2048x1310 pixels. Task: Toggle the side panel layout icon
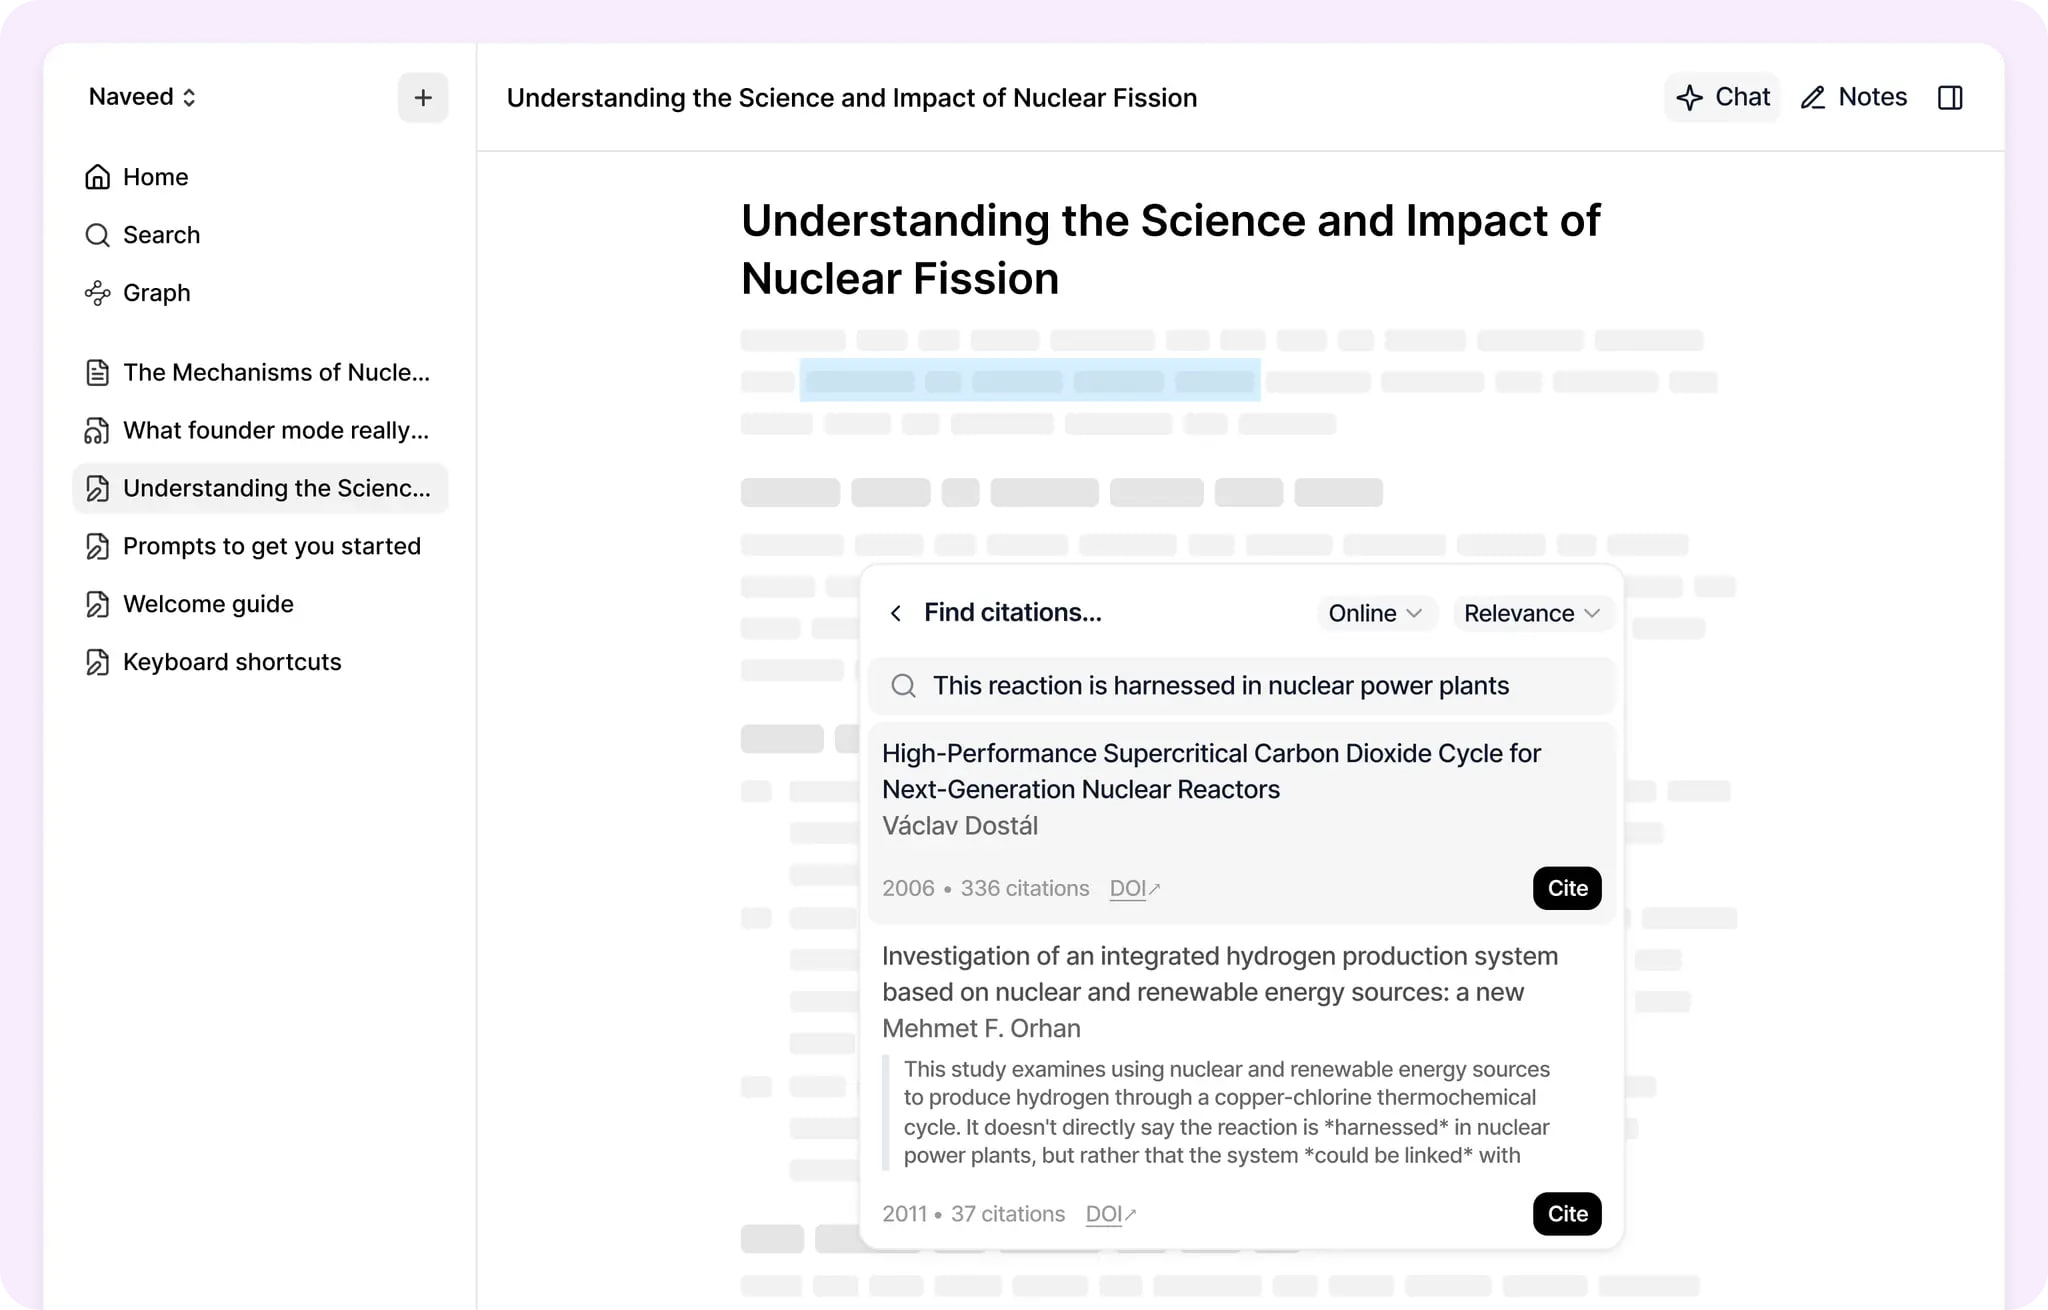pyautogui.click(x=1951, y=97)
